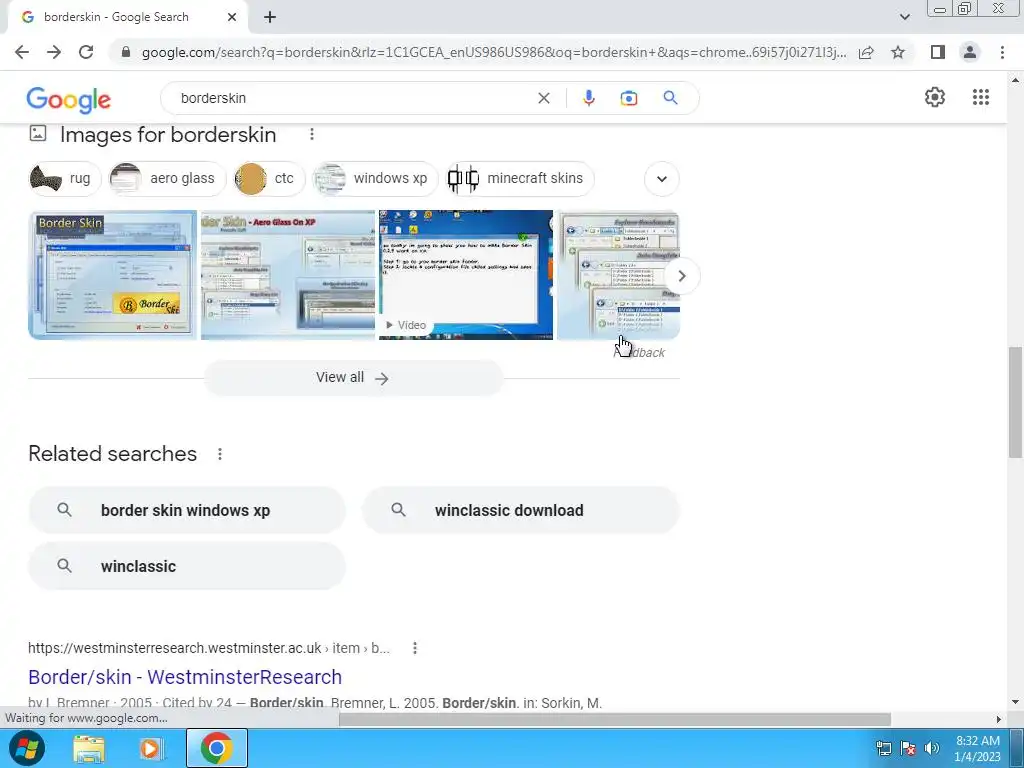Filter images by aero glass chip
This screenshot has height=768, width=1024.
[x=167, y=178]
